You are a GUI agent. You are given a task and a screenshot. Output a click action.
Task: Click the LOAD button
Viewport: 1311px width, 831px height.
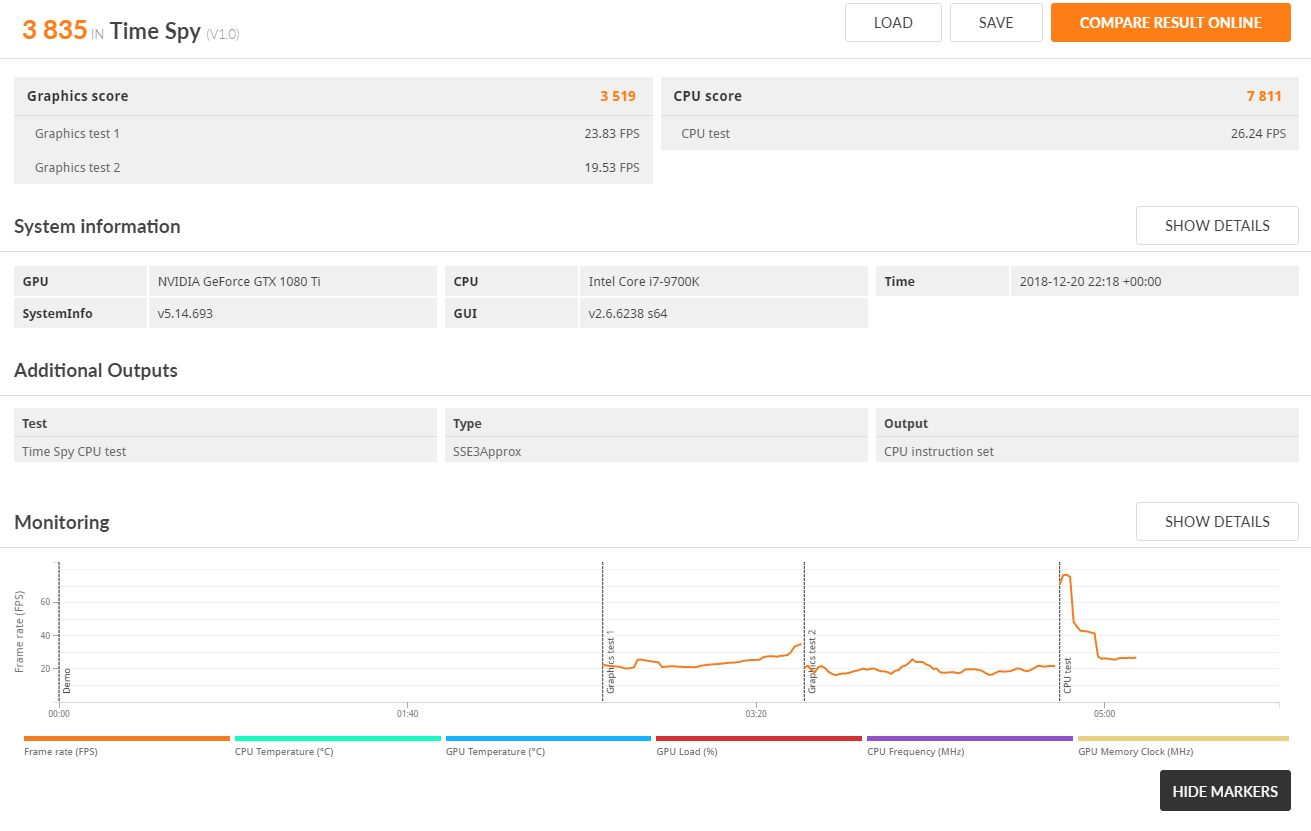pyautogui.click(x=893, y=23)
